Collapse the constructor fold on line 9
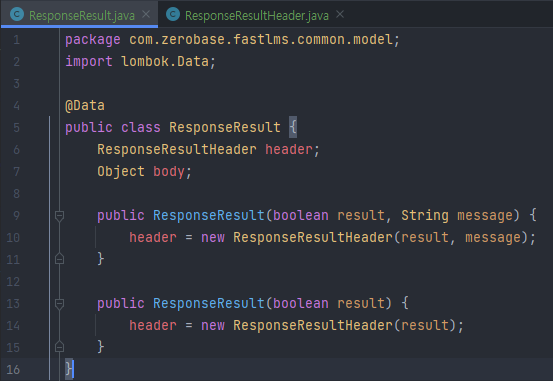Image resolution: width=553 pixels, height=381 pixels. tap(59, 216)
